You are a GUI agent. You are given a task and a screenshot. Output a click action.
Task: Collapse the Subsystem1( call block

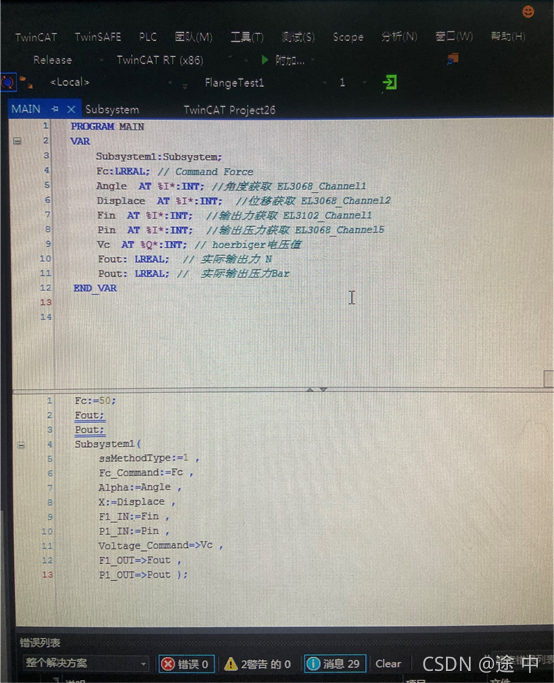pos(20,445)
